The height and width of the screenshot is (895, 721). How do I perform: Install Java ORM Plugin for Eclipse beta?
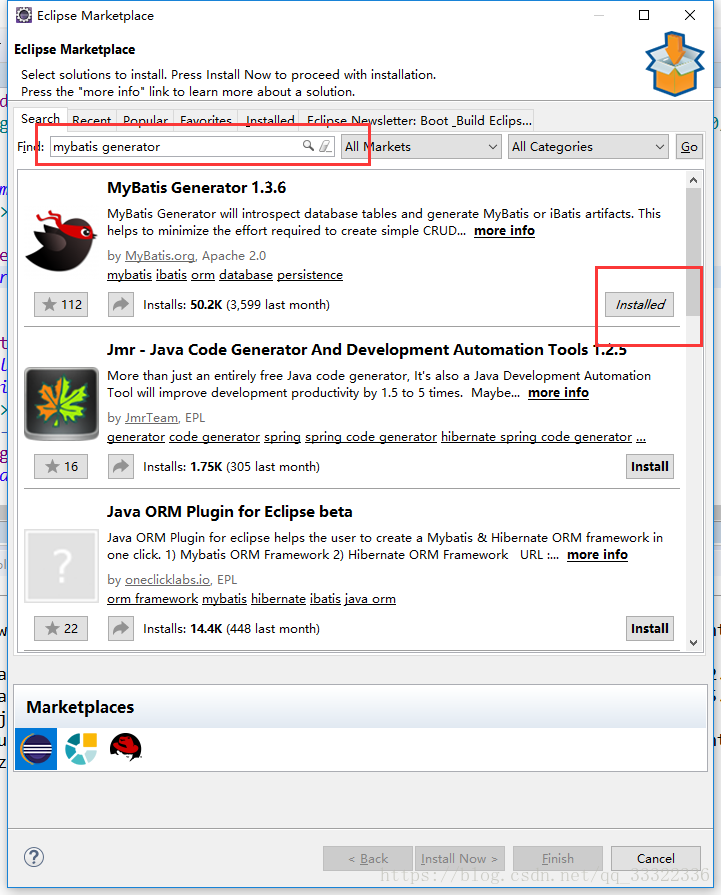click(x=650, y=628)
